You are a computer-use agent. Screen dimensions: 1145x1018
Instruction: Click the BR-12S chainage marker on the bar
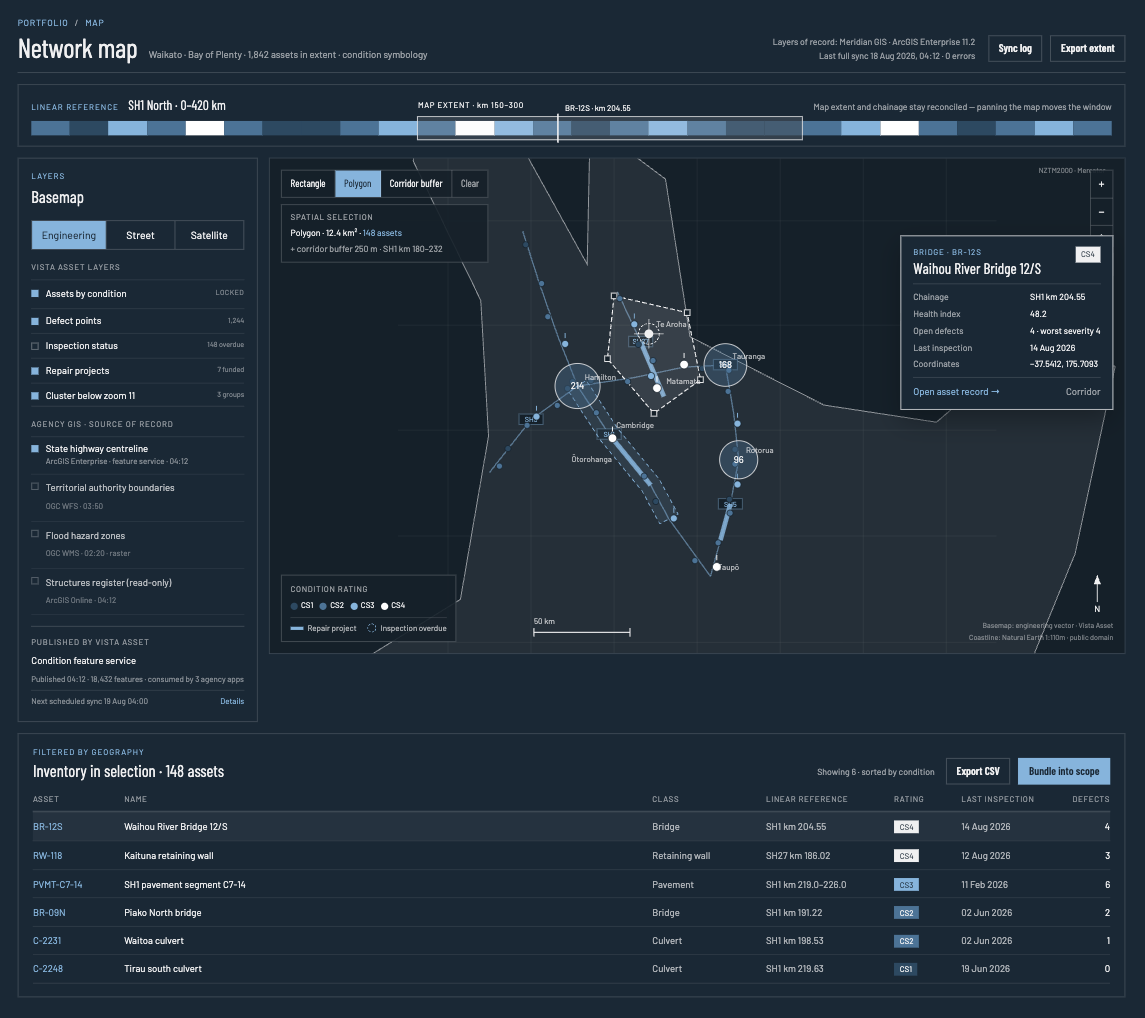(558, 129)
